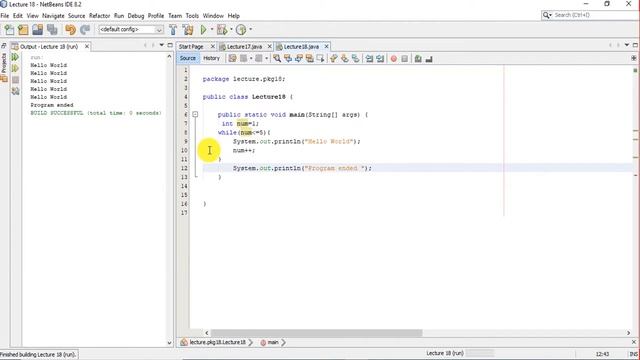Clean and Build the project
640x360 pixels.
(x=188, y=29)
